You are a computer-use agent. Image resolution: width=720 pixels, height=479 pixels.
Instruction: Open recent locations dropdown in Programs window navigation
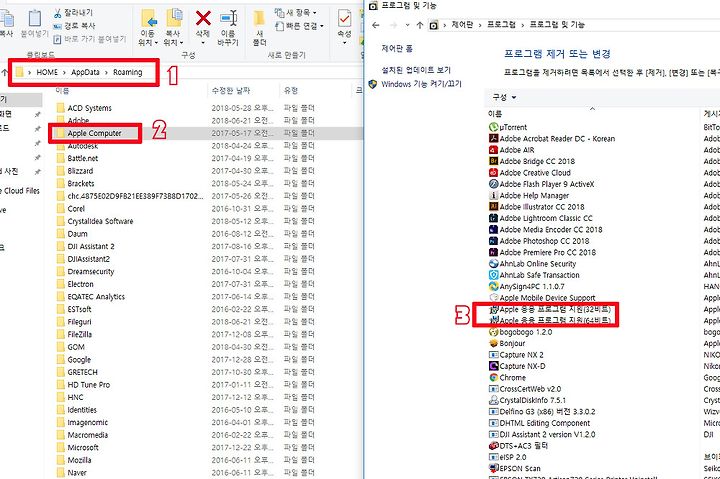(407, 25)
